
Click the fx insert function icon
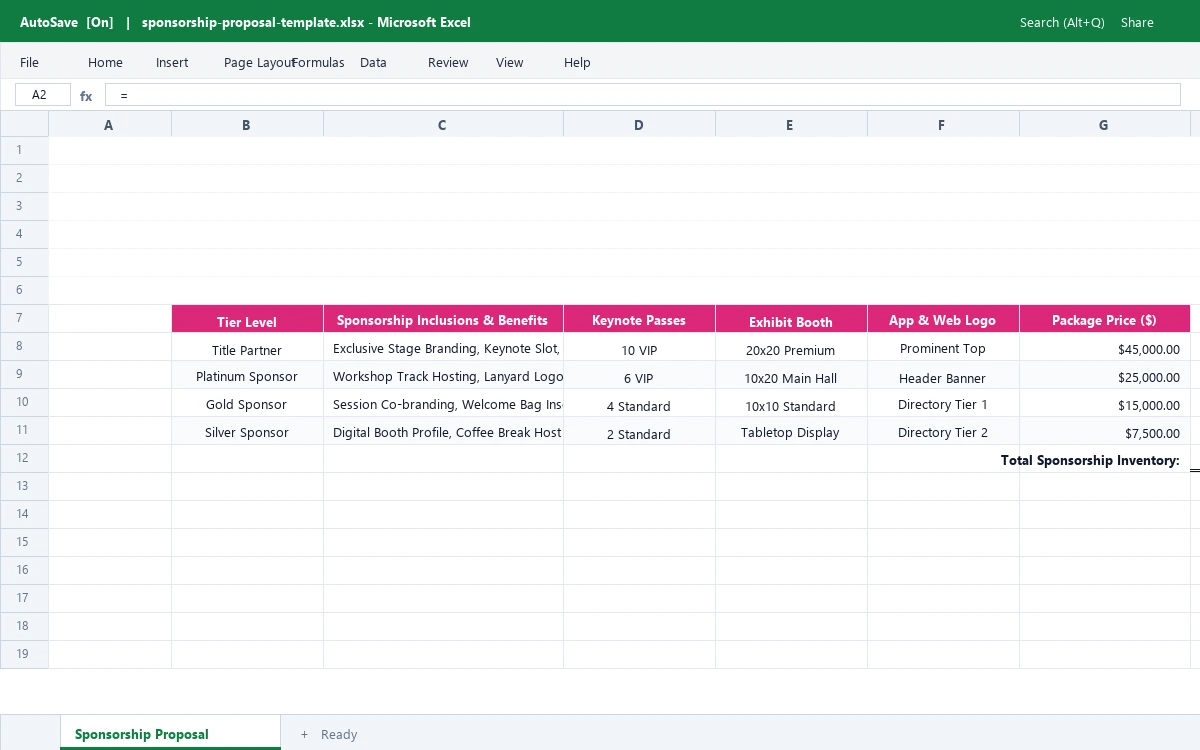click(x=86, y=96)
